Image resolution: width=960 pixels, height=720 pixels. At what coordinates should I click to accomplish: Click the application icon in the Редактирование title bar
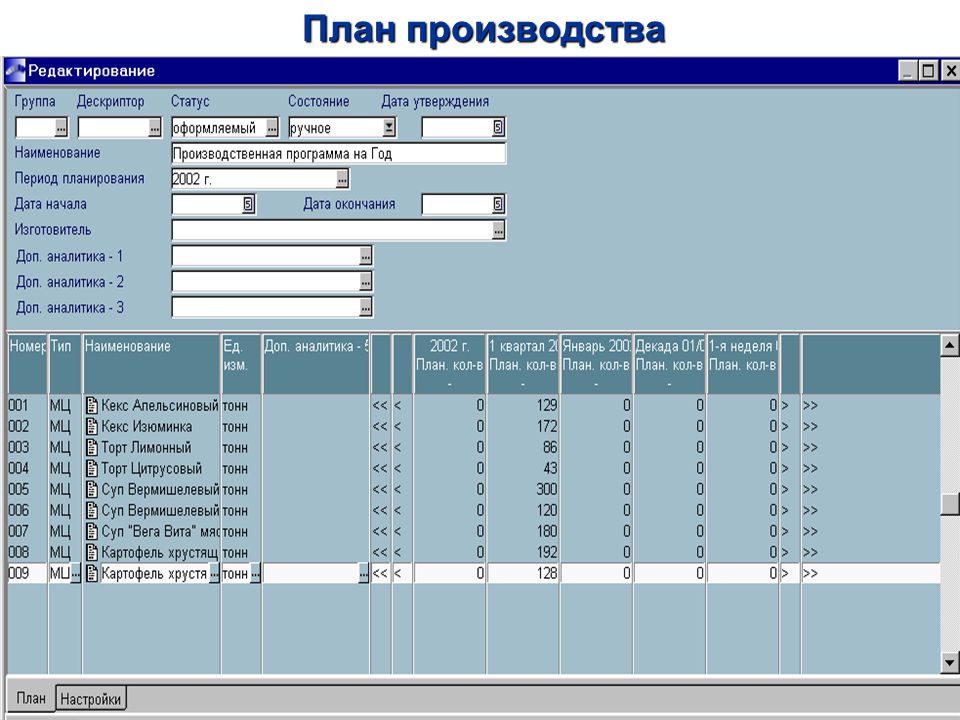pyautogui.click(x=15, y=70)
